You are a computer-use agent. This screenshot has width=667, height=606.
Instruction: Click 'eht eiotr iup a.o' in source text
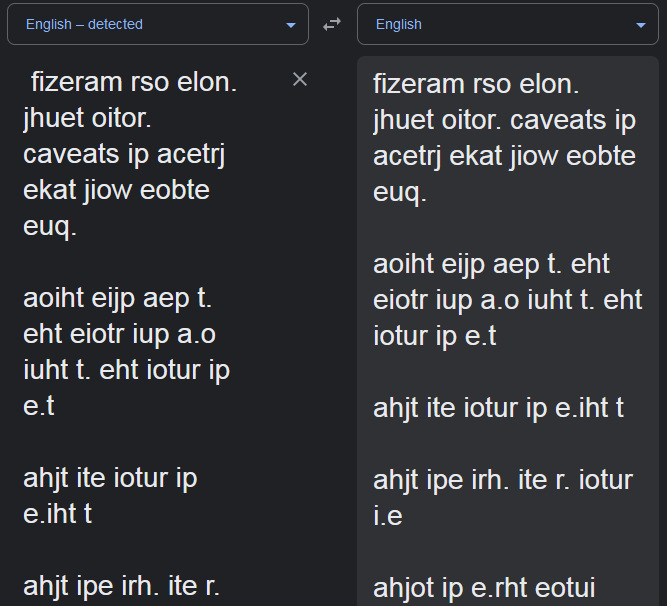coord(120,334)
